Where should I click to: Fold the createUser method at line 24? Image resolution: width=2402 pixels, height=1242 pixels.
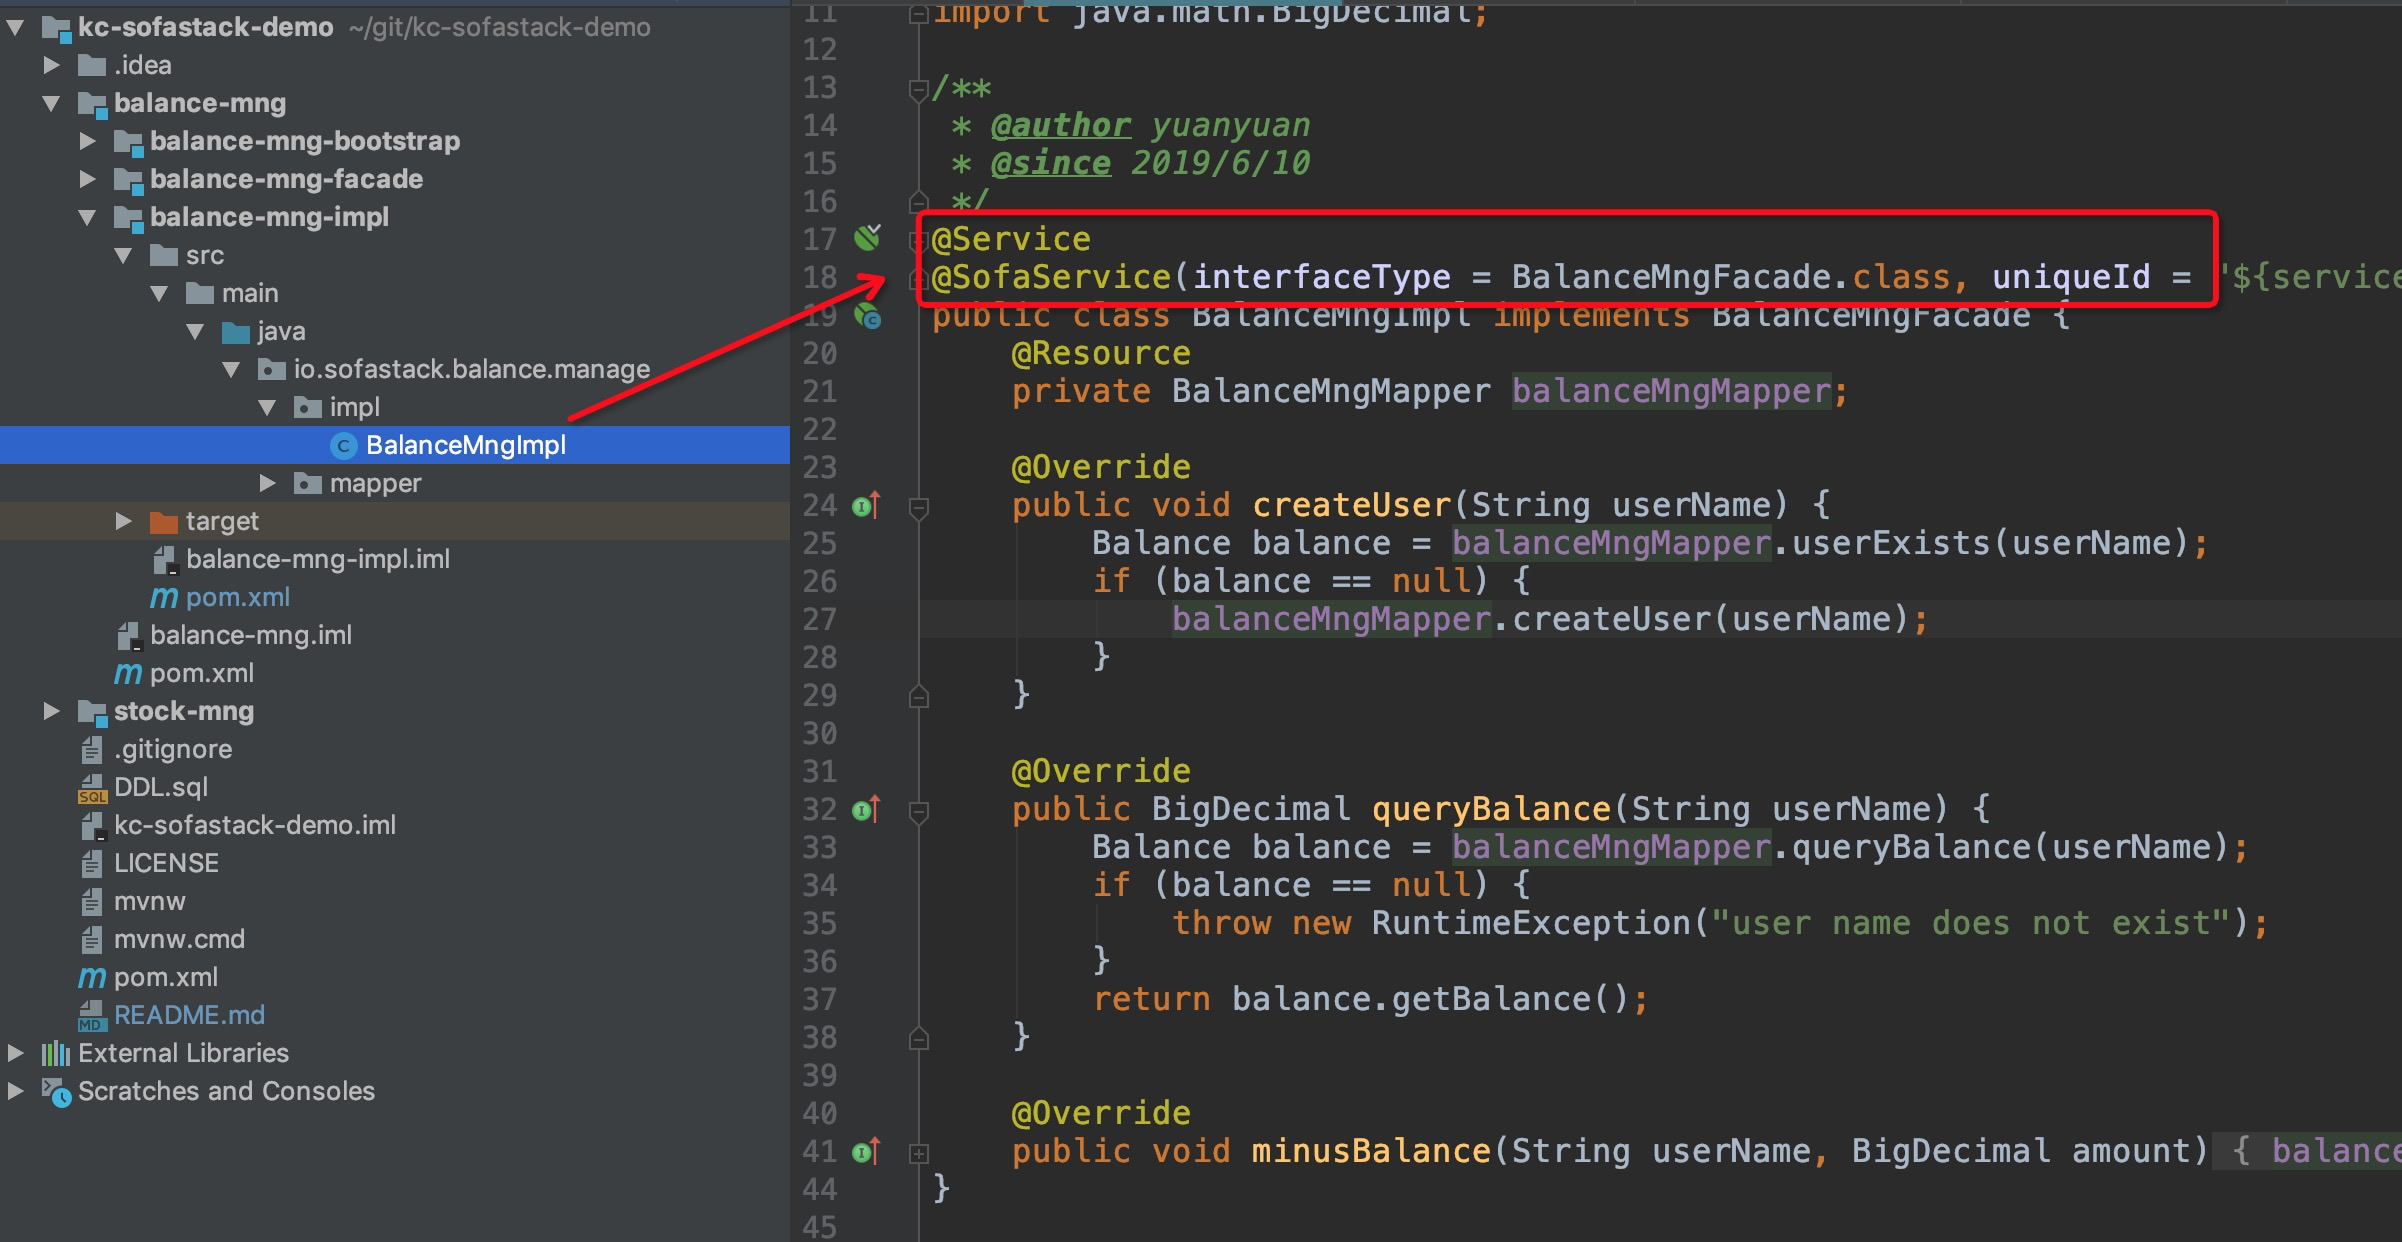pos(919,508)
